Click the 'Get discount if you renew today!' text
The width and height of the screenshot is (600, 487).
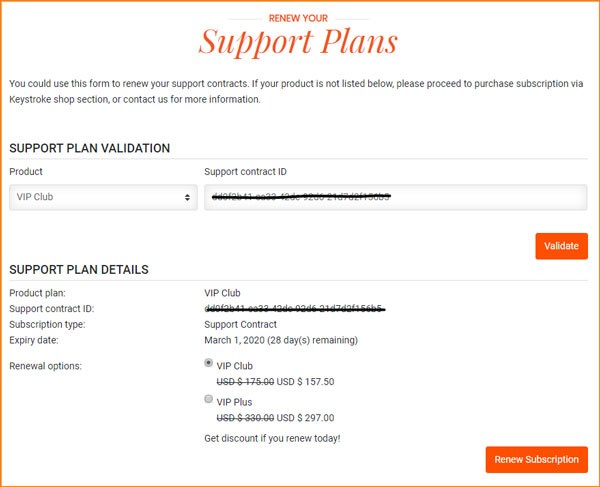[x=272, y=438]
